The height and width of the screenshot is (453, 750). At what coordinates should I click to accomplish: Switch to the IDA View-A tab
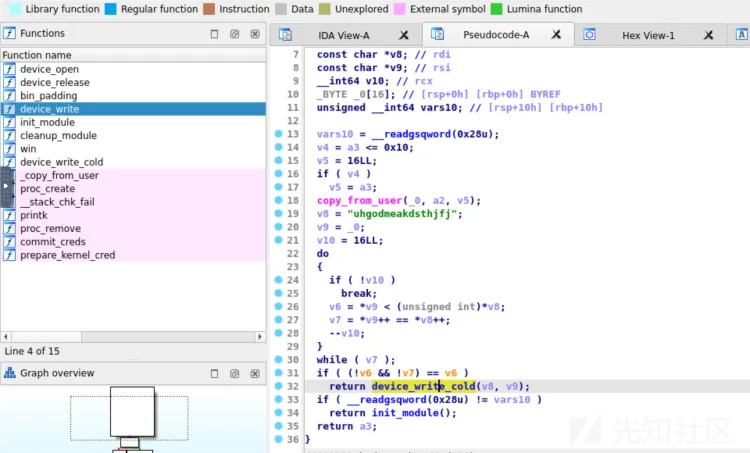click(343, 35)
